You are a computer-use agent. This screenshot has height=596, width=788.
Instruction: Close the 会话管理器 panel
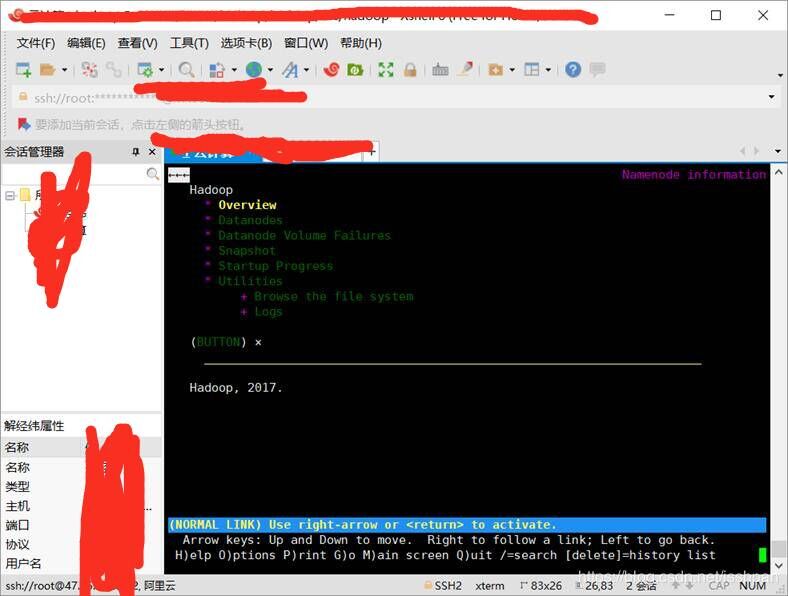[152, 152]
